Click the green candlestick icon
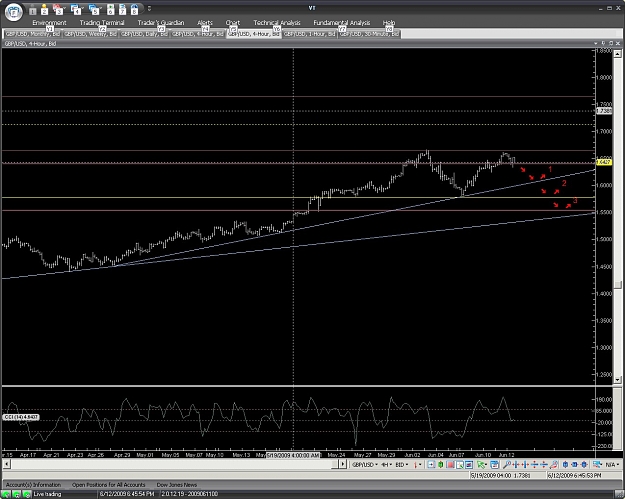 pyautogui.click(x=440, y=465)
